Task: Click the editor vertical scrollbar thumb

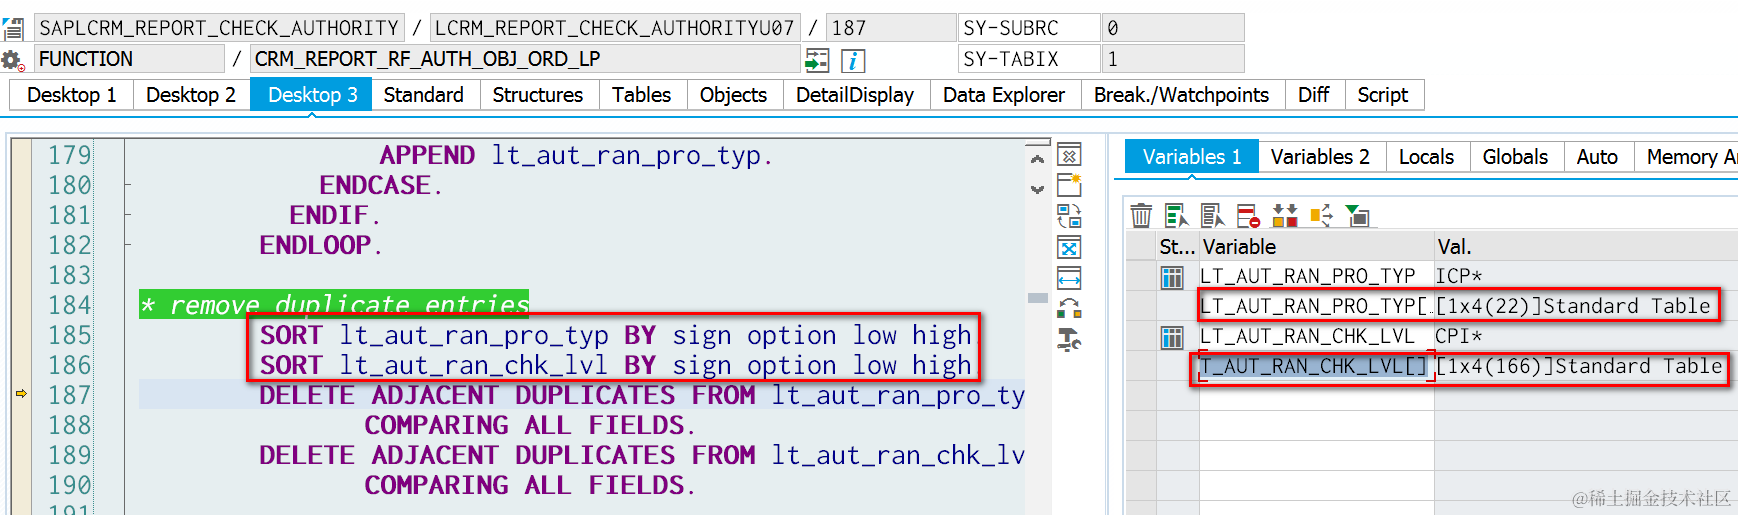Action: [x=1037, y=298]
